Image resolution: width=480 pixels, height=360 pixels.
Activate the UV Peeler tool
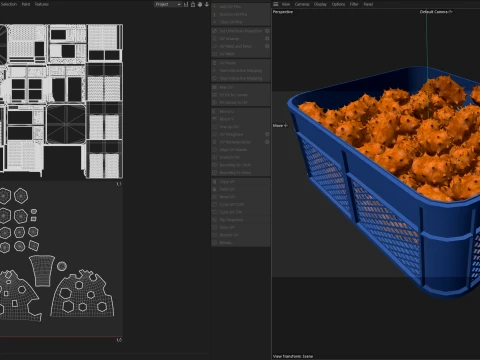coord(241,63)
